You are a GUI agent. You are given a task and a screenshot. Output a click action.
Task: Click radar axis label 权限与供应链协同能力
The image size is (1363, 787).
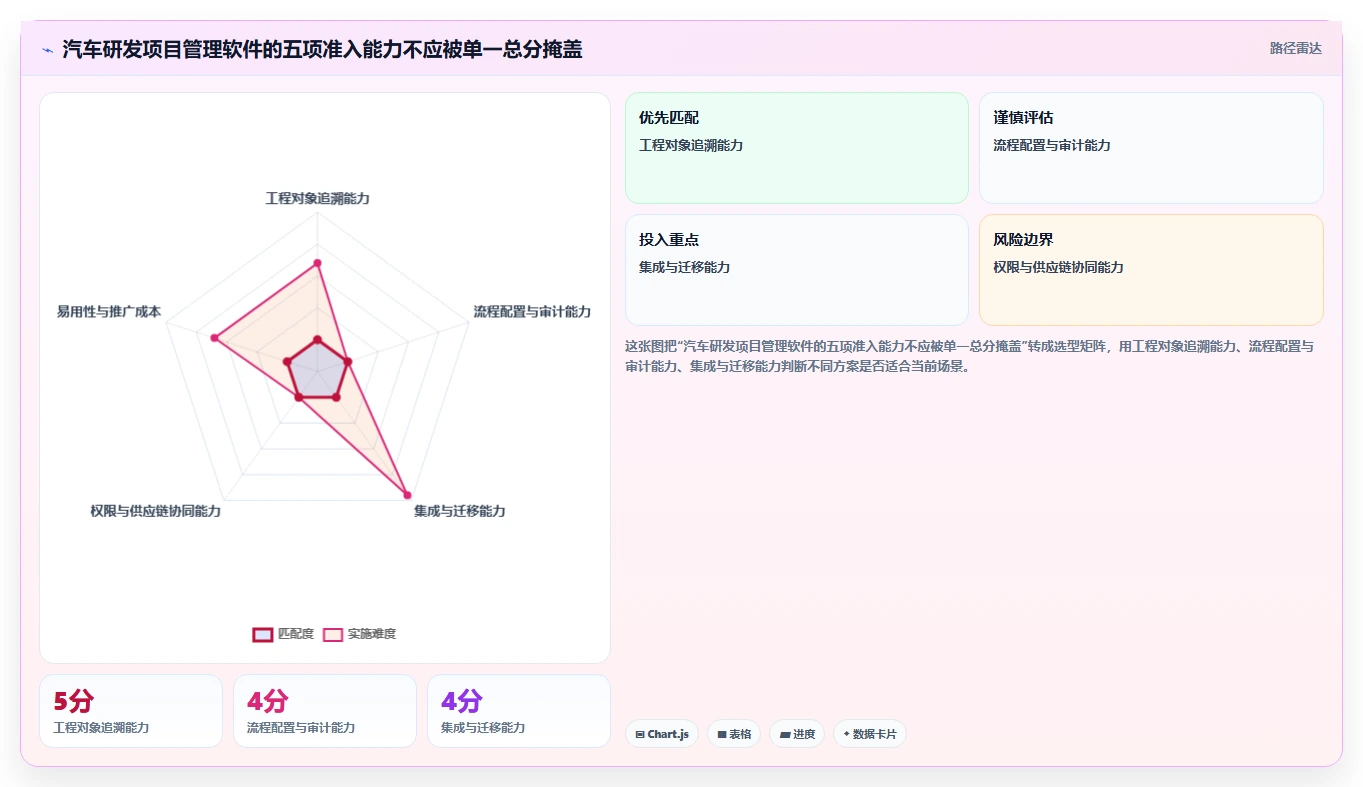coord(155,511)
